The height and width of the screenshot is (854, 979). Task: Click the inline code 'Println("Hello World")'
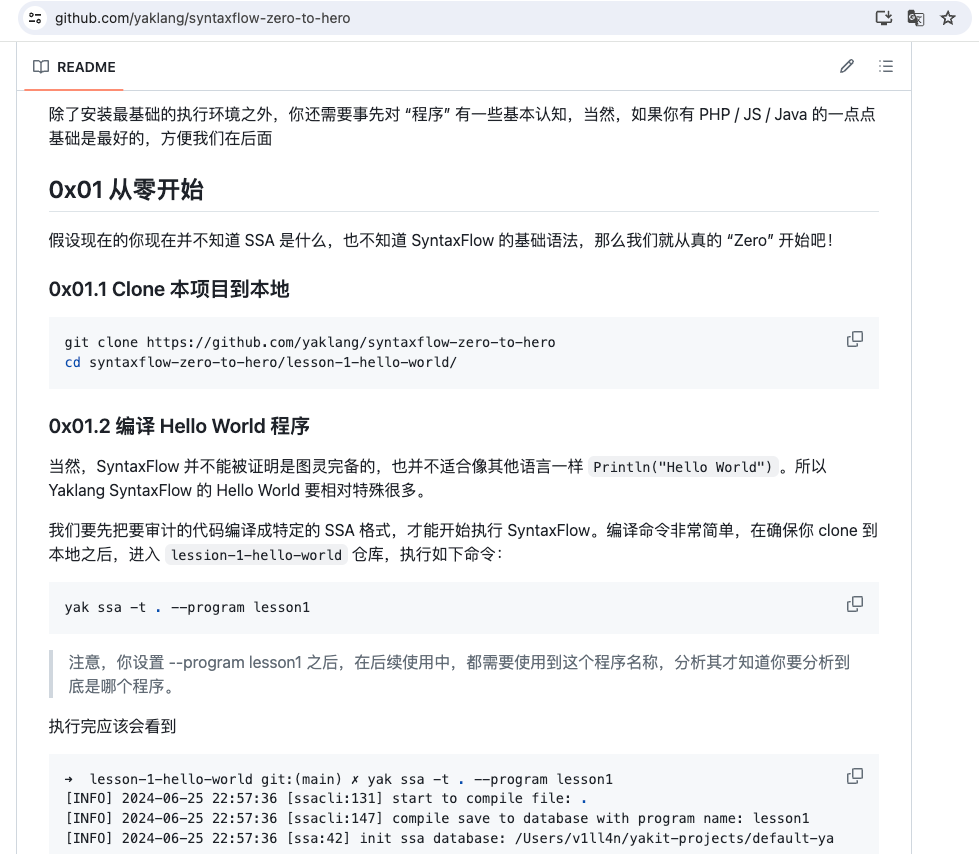tap(682, 467)
